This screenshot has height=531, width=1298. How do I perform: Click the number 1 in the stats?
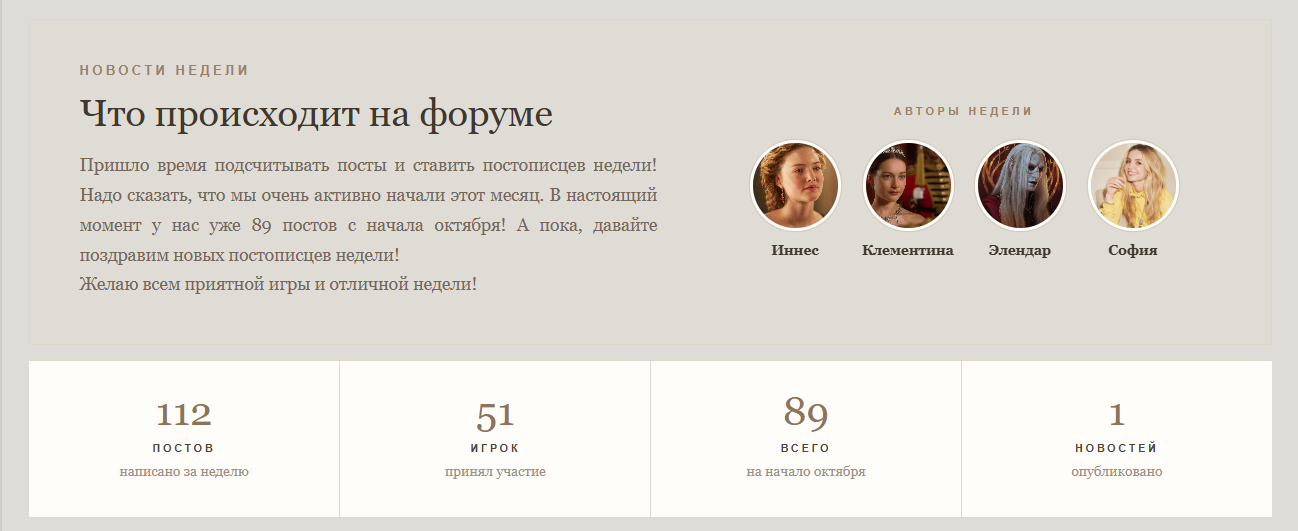pos(1117,415)
